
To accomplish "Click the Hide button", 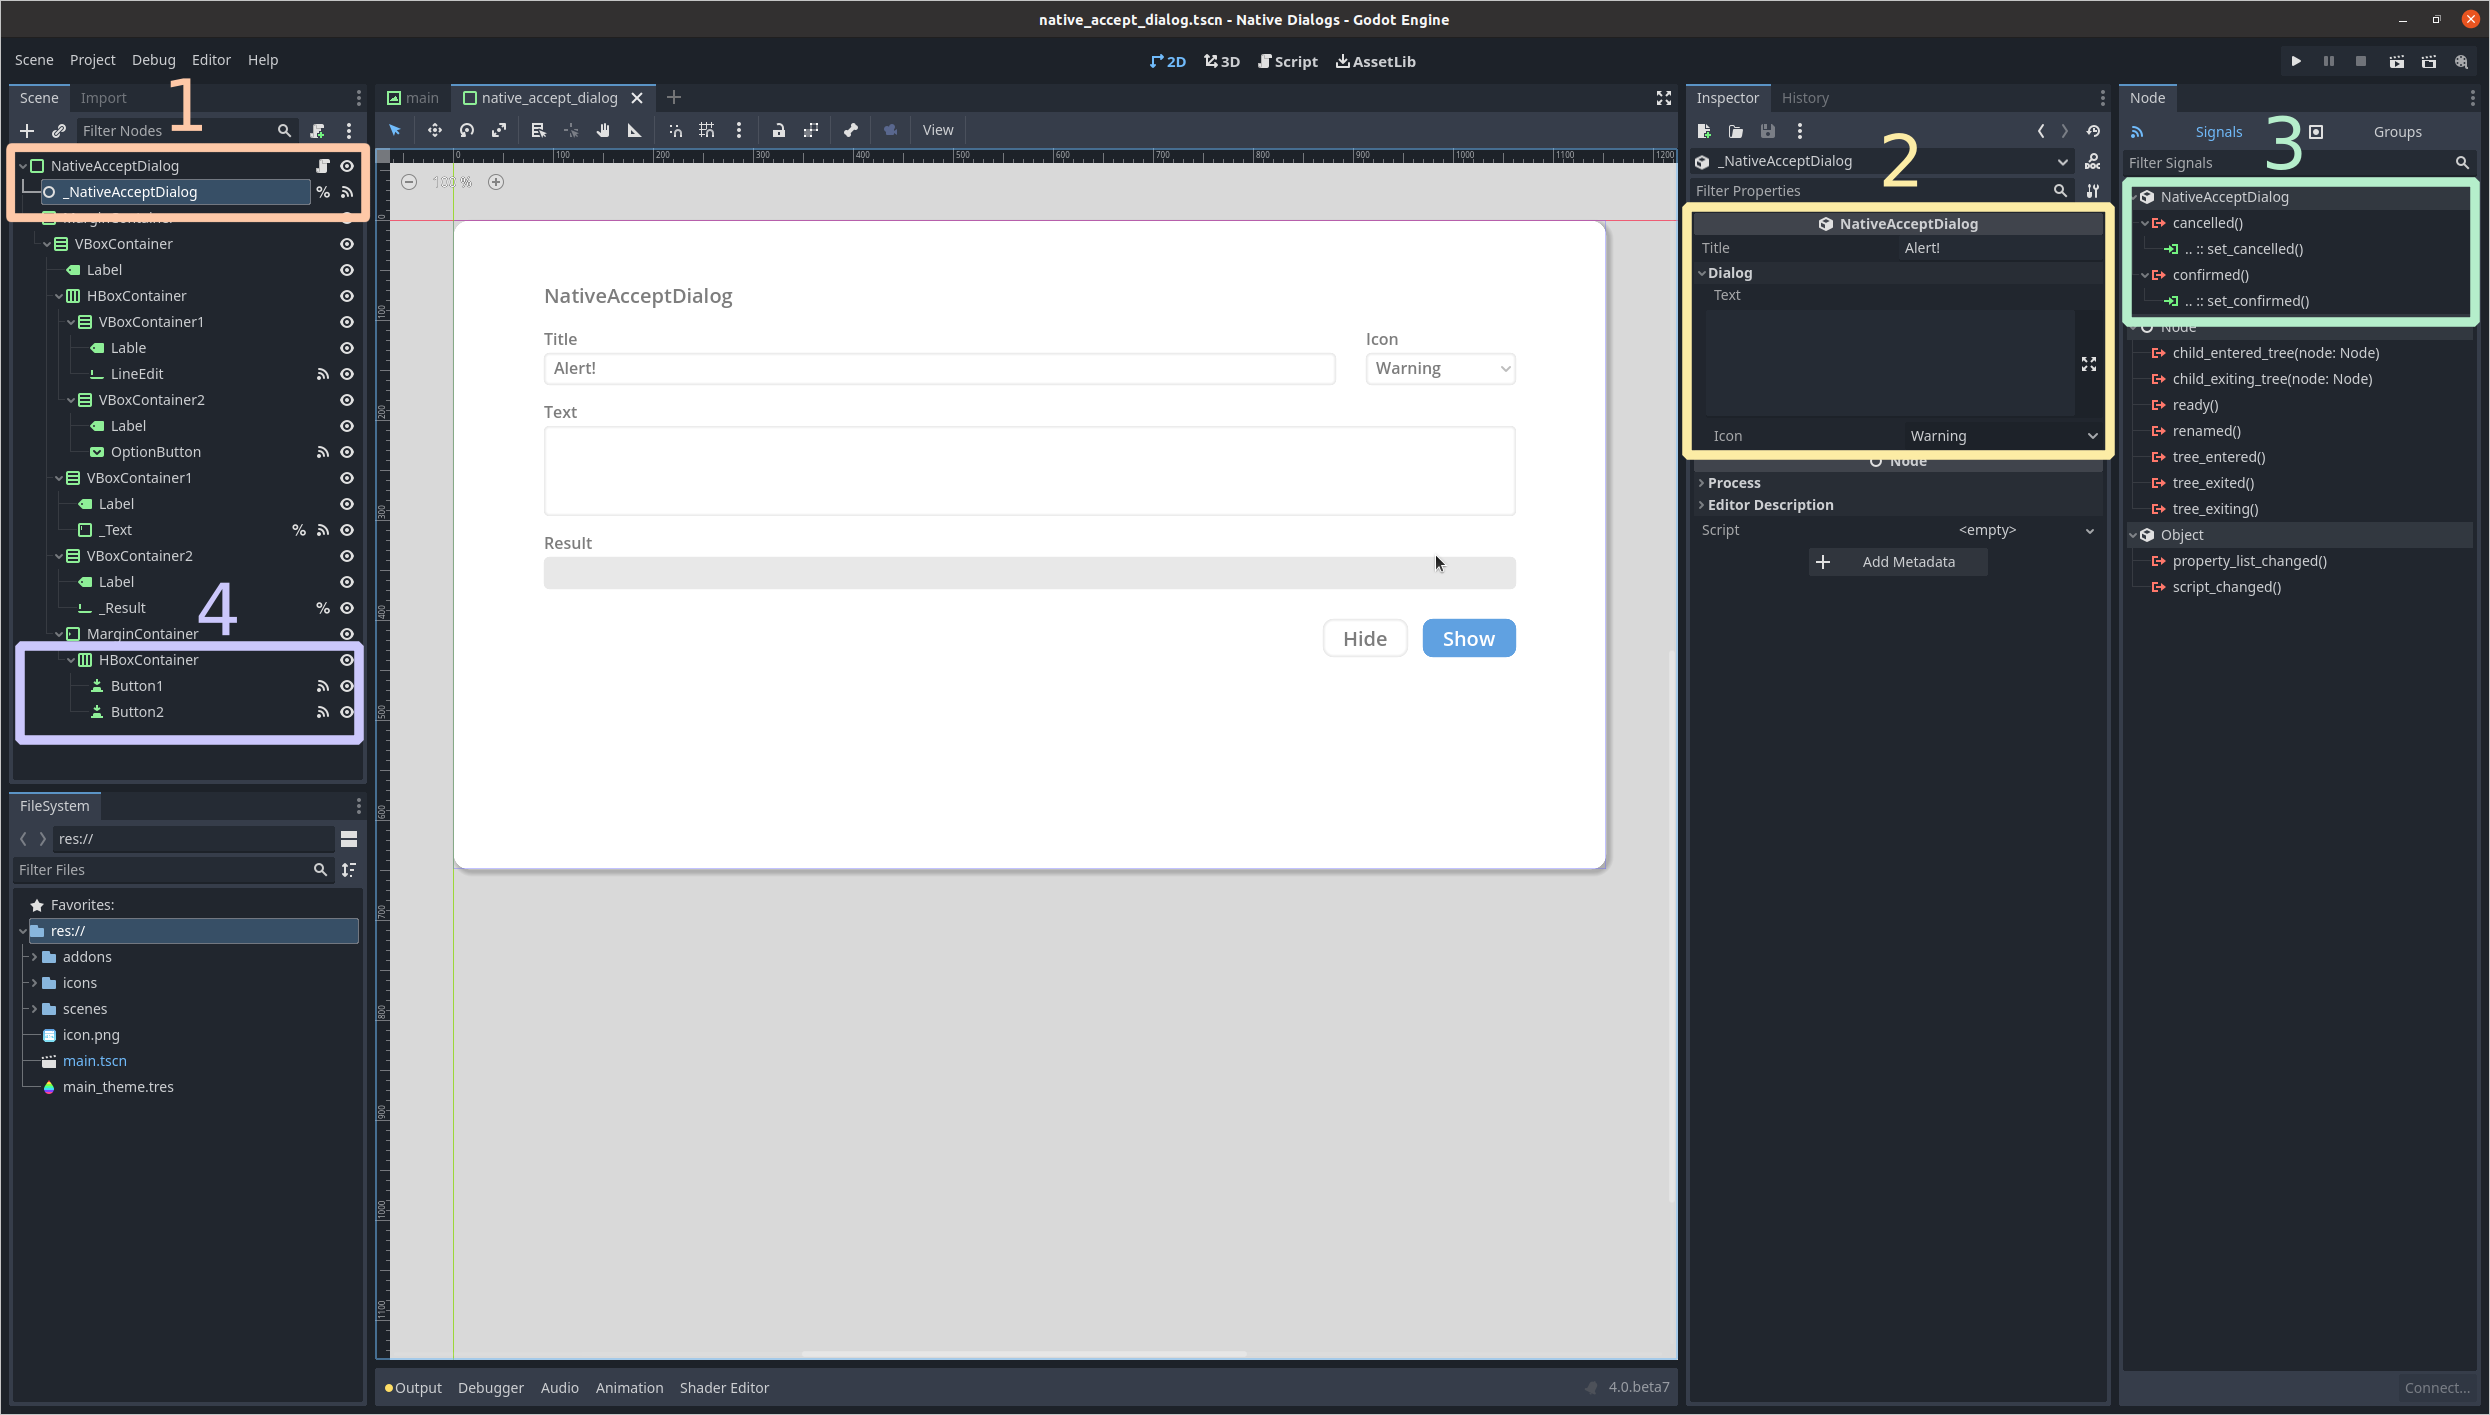I will (x=1365, y=638).
